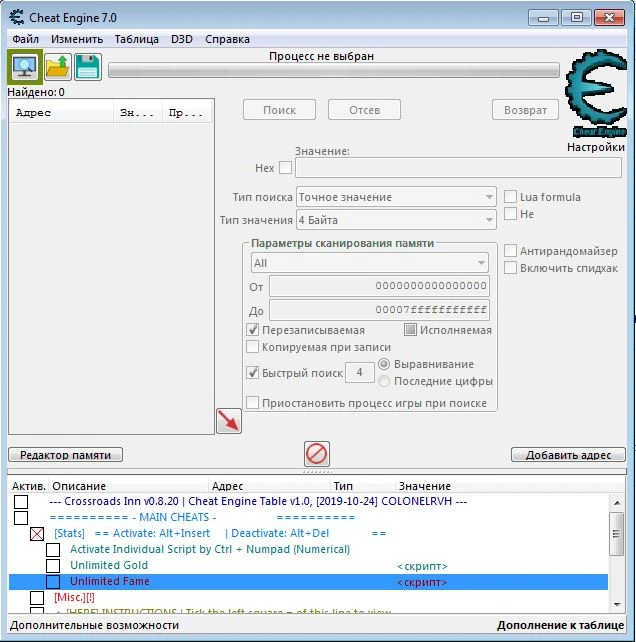
Task: Open the Тип значения dropdown
Action: point(396,220)
